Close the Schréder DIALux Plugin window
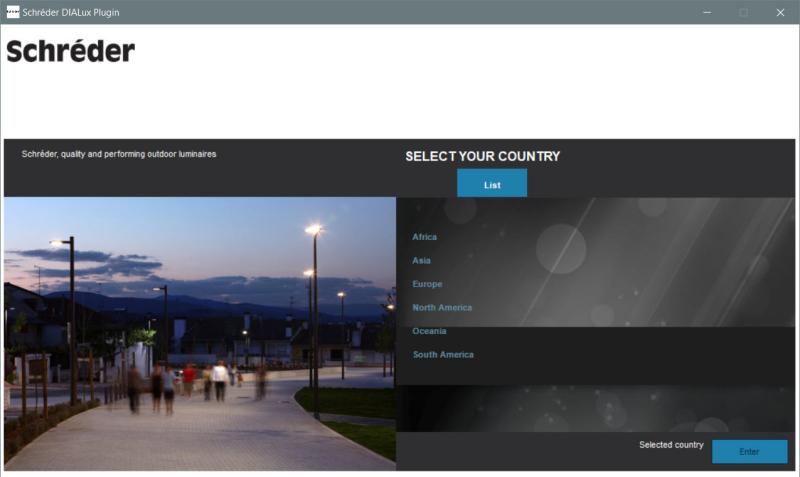The image size is (800, 477). (780, 12)
